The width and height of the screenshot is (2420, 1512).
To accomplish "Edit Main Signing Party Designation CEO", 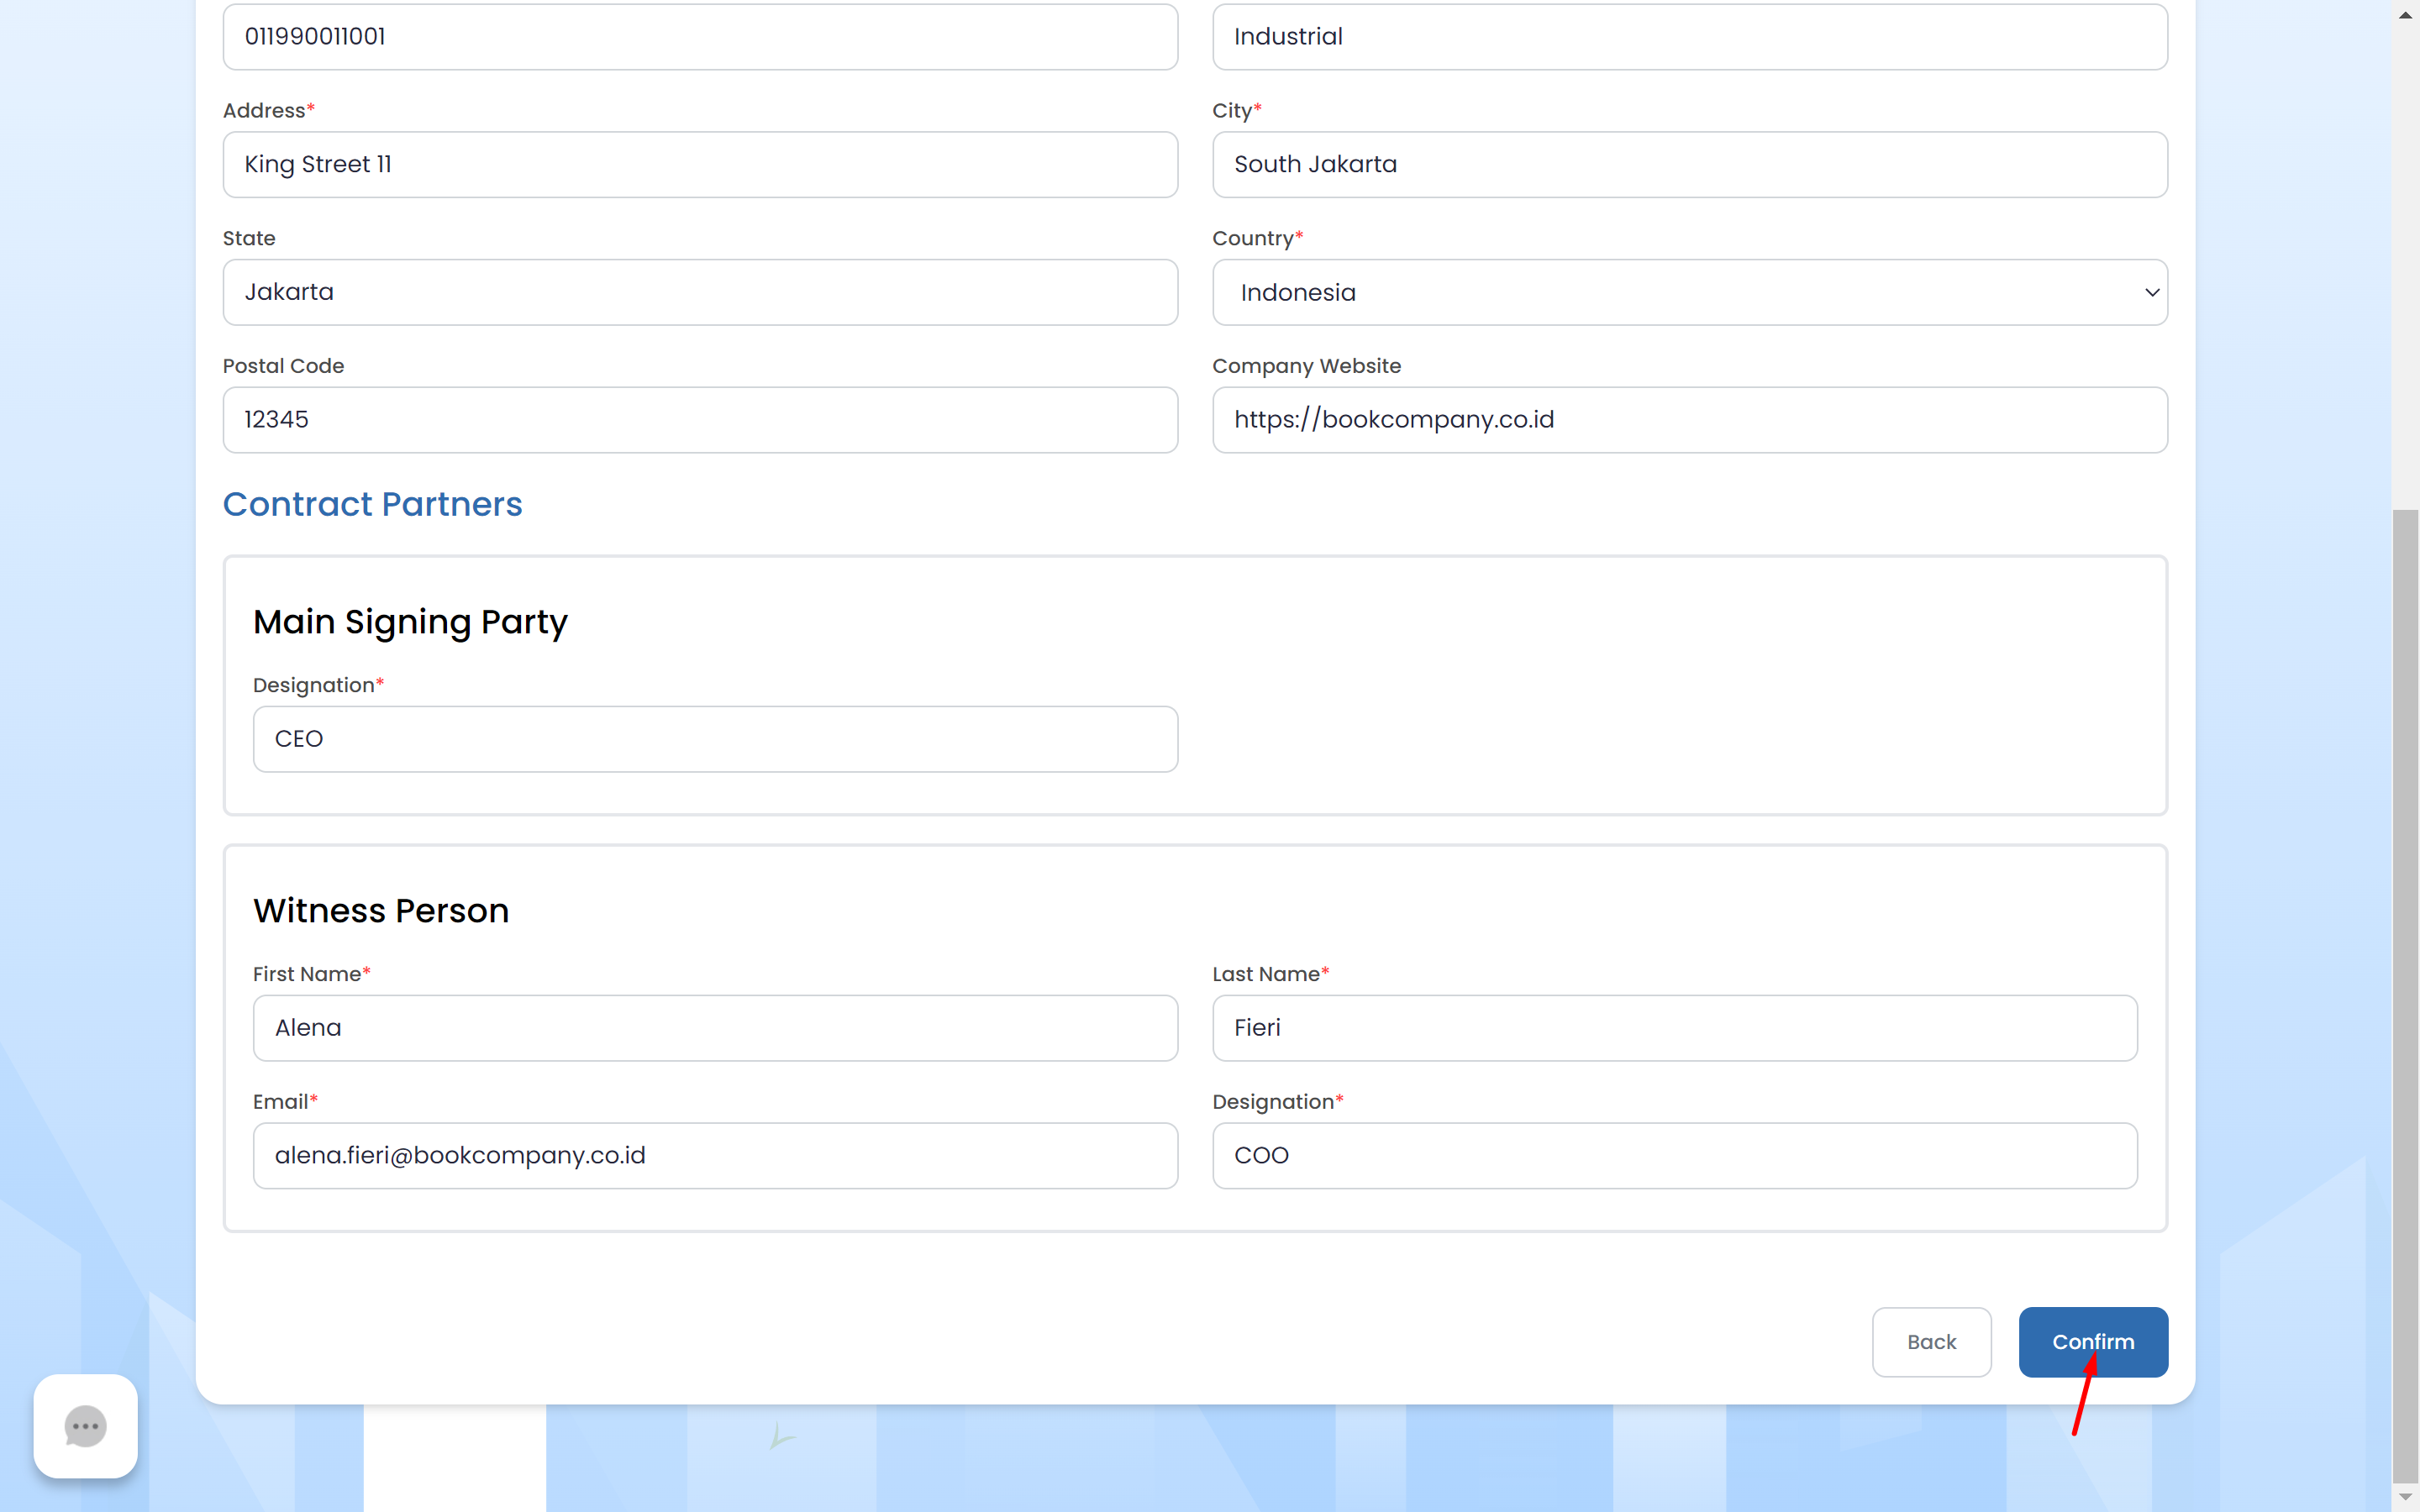I will click(x=715, y=739).
